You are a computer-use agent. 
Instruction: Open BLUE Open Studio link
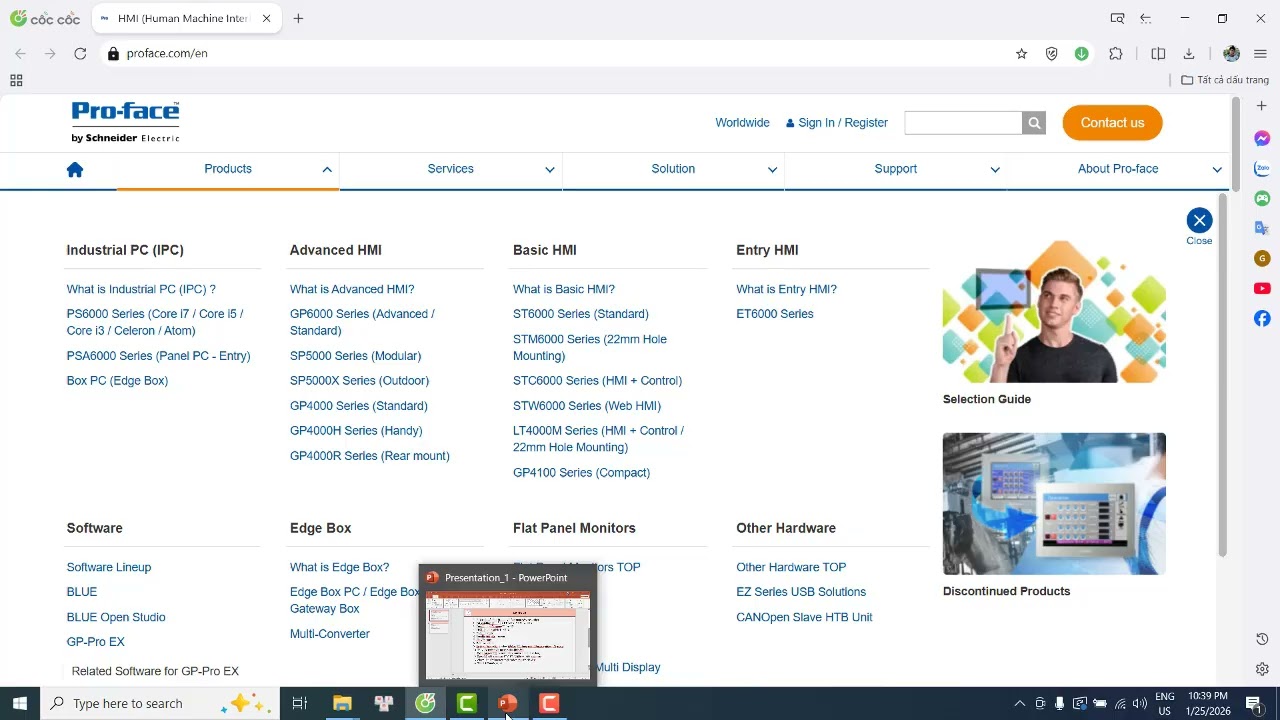tap(116, 617)
